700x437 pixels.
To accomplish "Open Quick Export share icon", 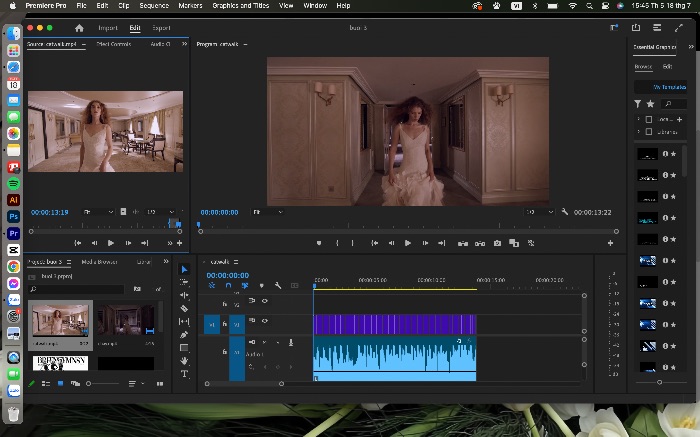I will [636, 28].
